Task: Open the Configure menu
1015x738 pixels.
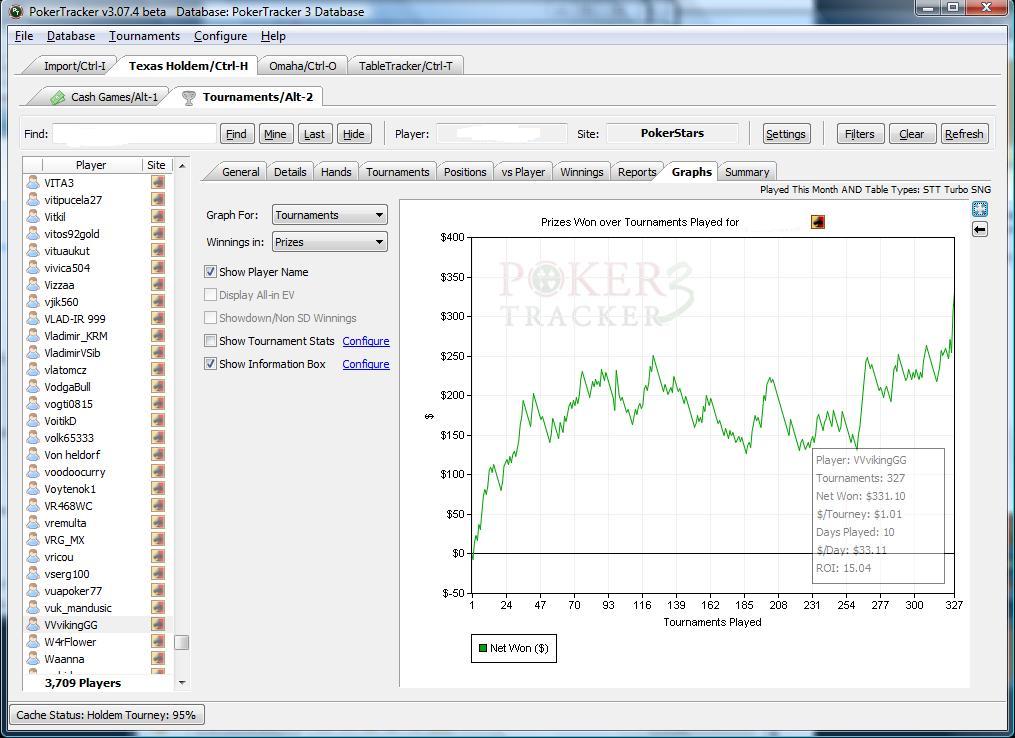Action: pos(220,36)
